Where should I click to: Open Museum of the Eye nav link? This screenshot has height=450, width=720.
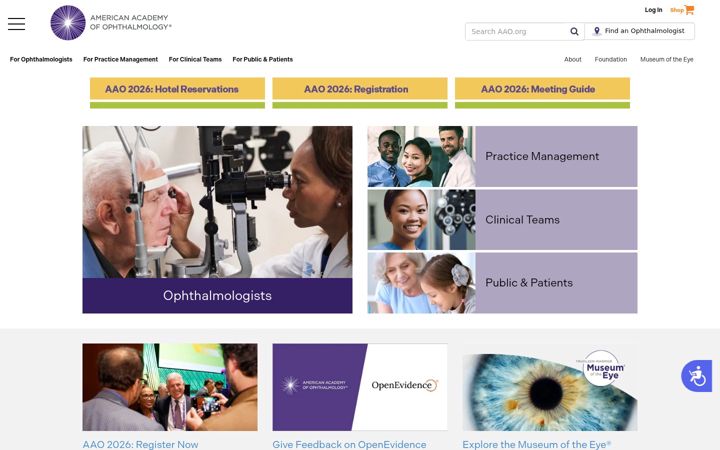tap(667, 59)
